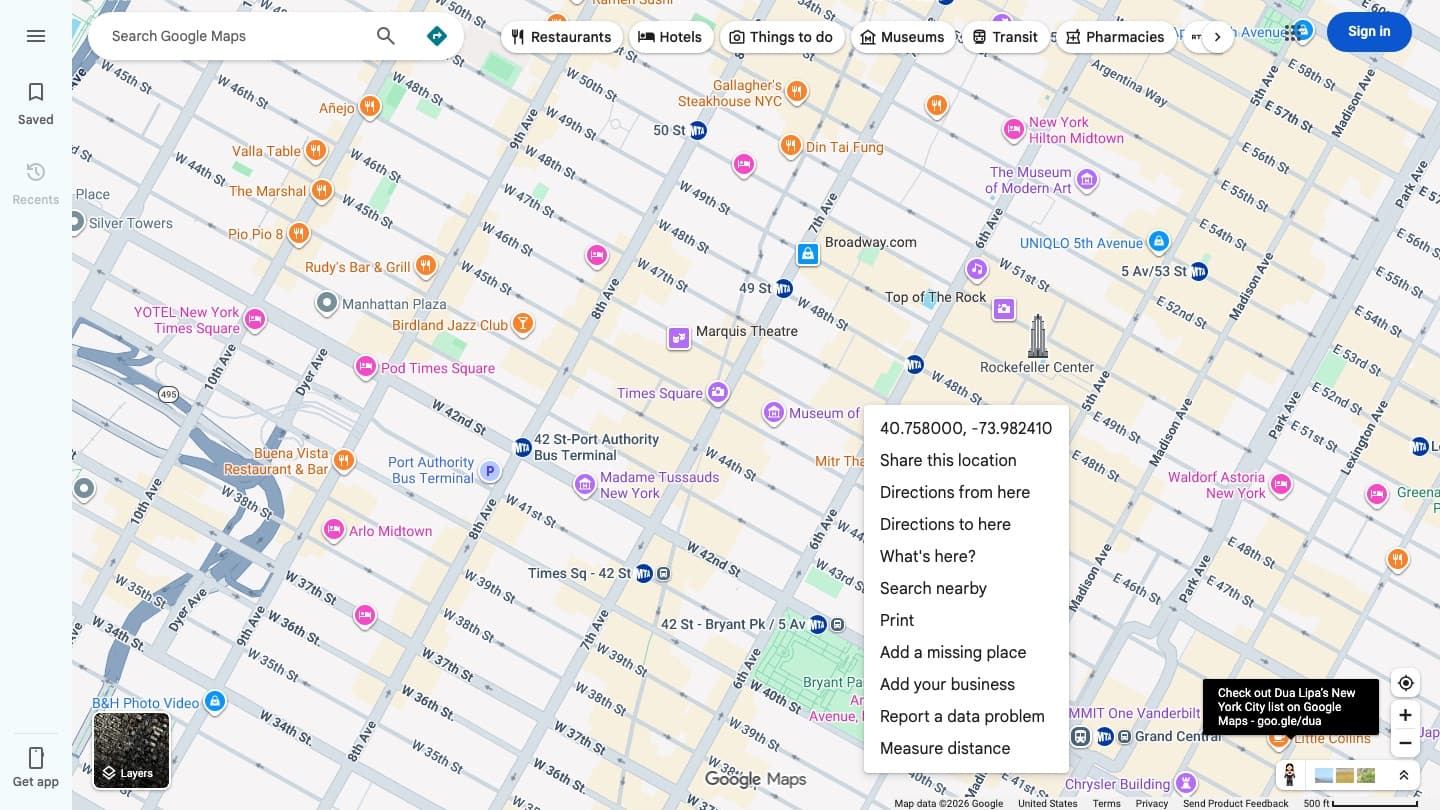The image size is (1440, 810).
Task: Select the Pharmacies chip
Action: 1115,37
